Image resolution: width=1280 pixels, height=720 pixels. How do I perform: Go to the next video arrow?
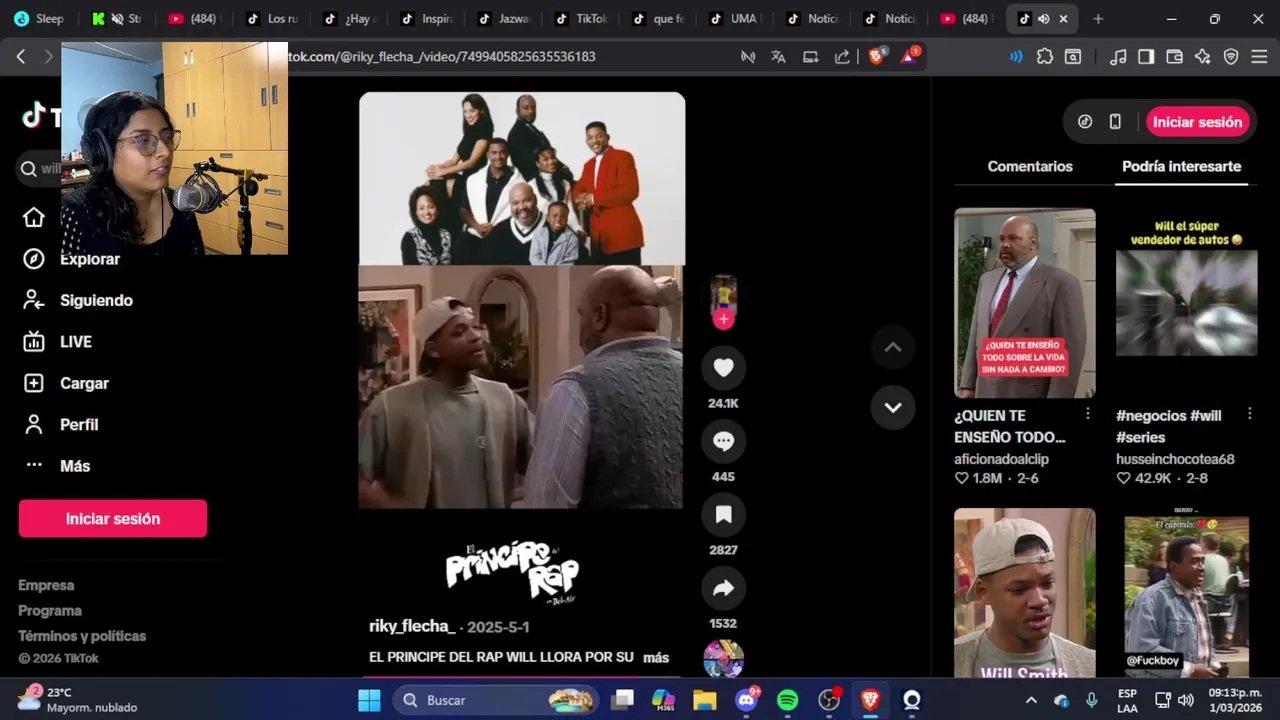(893, 407)
